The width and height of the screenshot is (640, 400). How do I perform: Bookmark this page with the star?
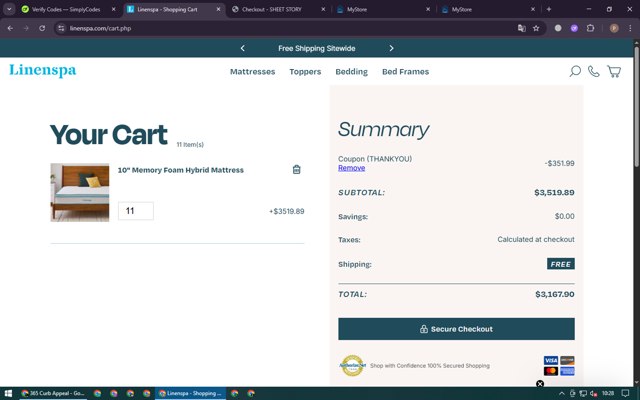click(x=536, y=28)
